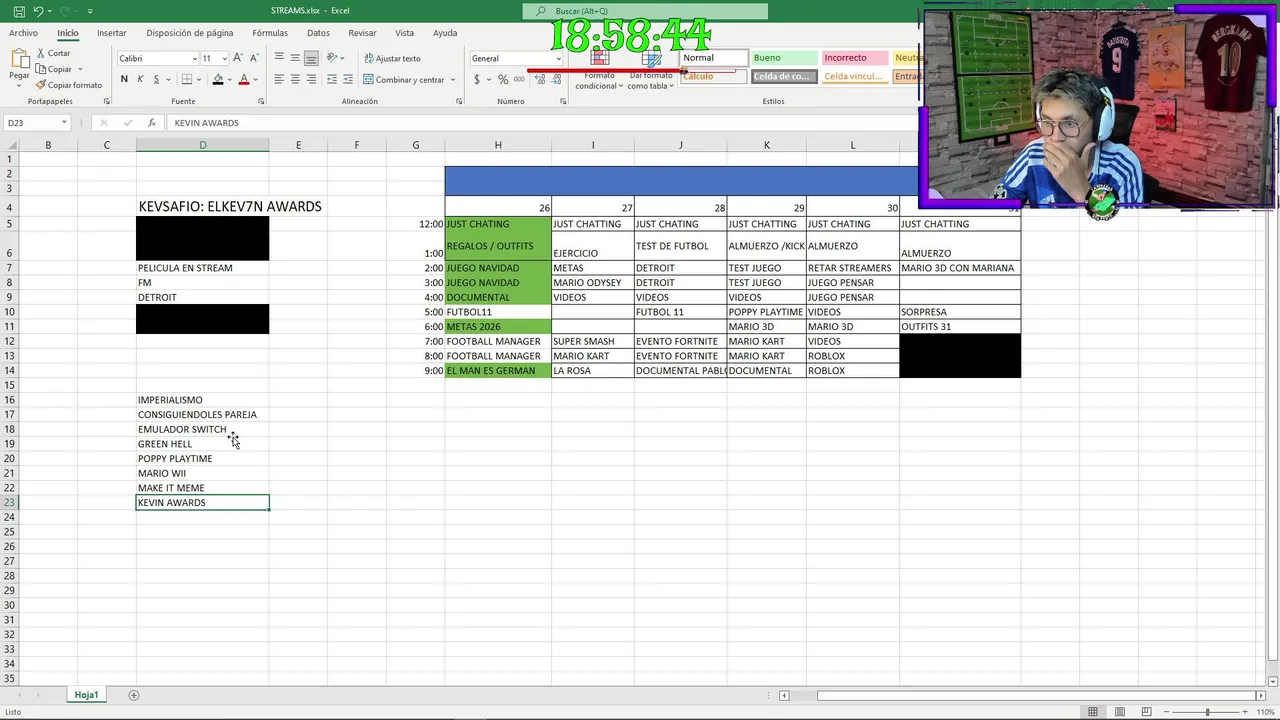This screenshot has height=720, width=1280.
Task: Toggle bottom vertical alignment
Action: 311,58
